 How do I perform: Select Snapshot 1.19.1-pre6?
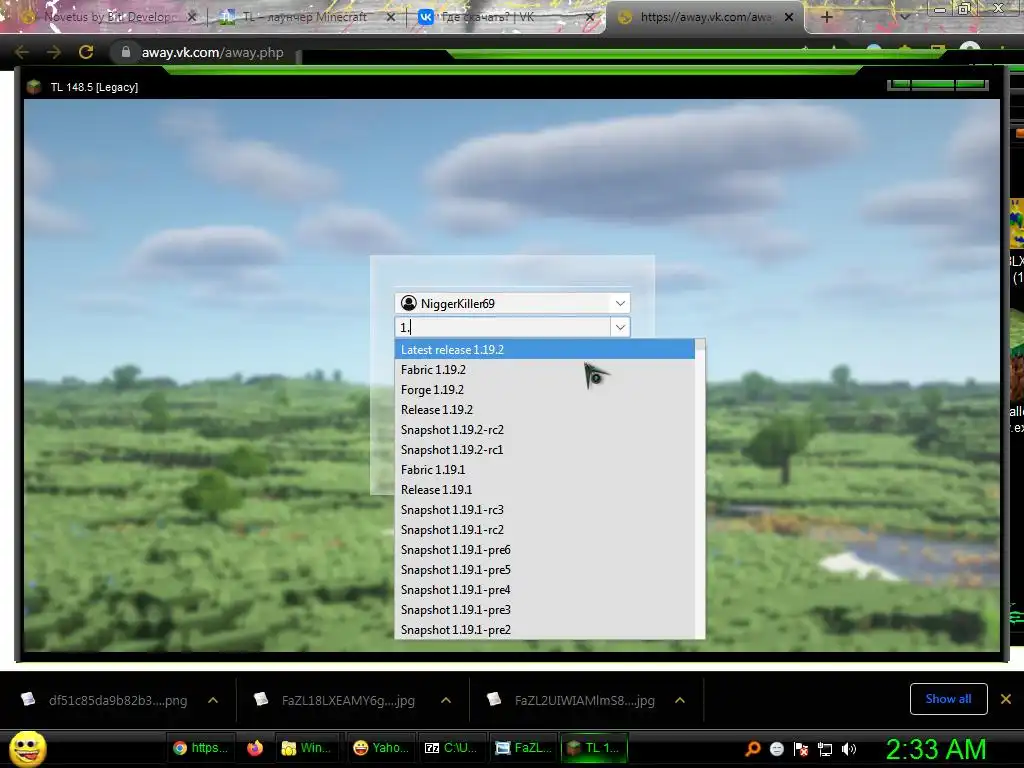545,550
